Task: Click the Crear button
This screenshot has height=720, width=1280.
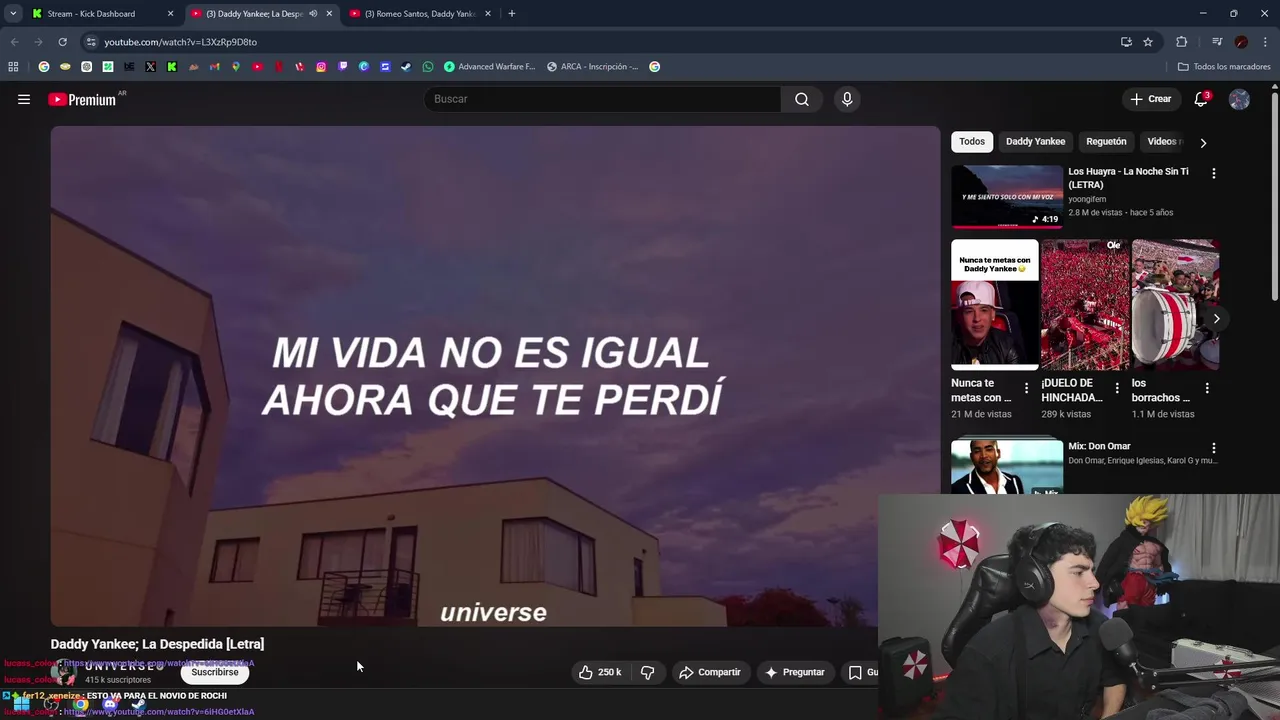Action: (x=1150, y=99)
